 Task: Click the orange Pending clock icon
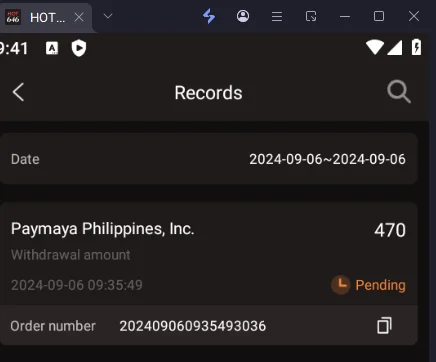point(341,285)
